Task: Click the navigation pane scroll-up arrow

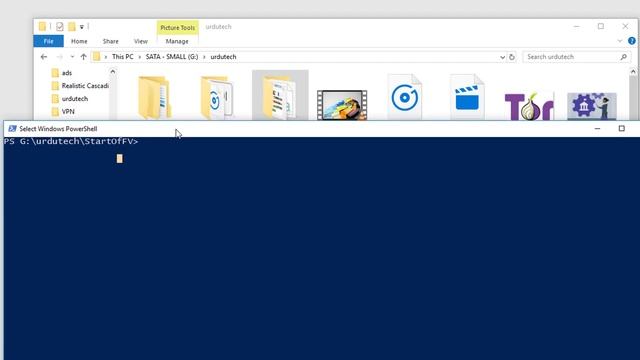Action: click(x=113, y=72)
